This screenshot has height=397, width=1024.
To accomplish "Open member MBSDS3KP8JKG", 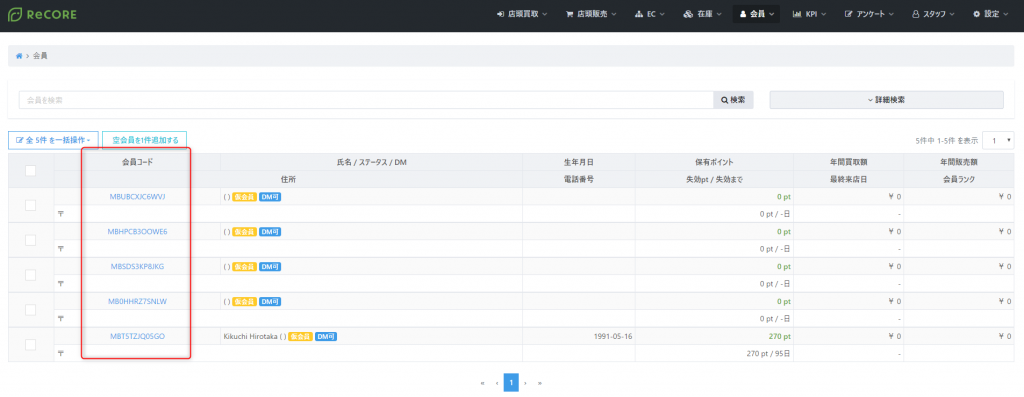I will tap(138, 266).
